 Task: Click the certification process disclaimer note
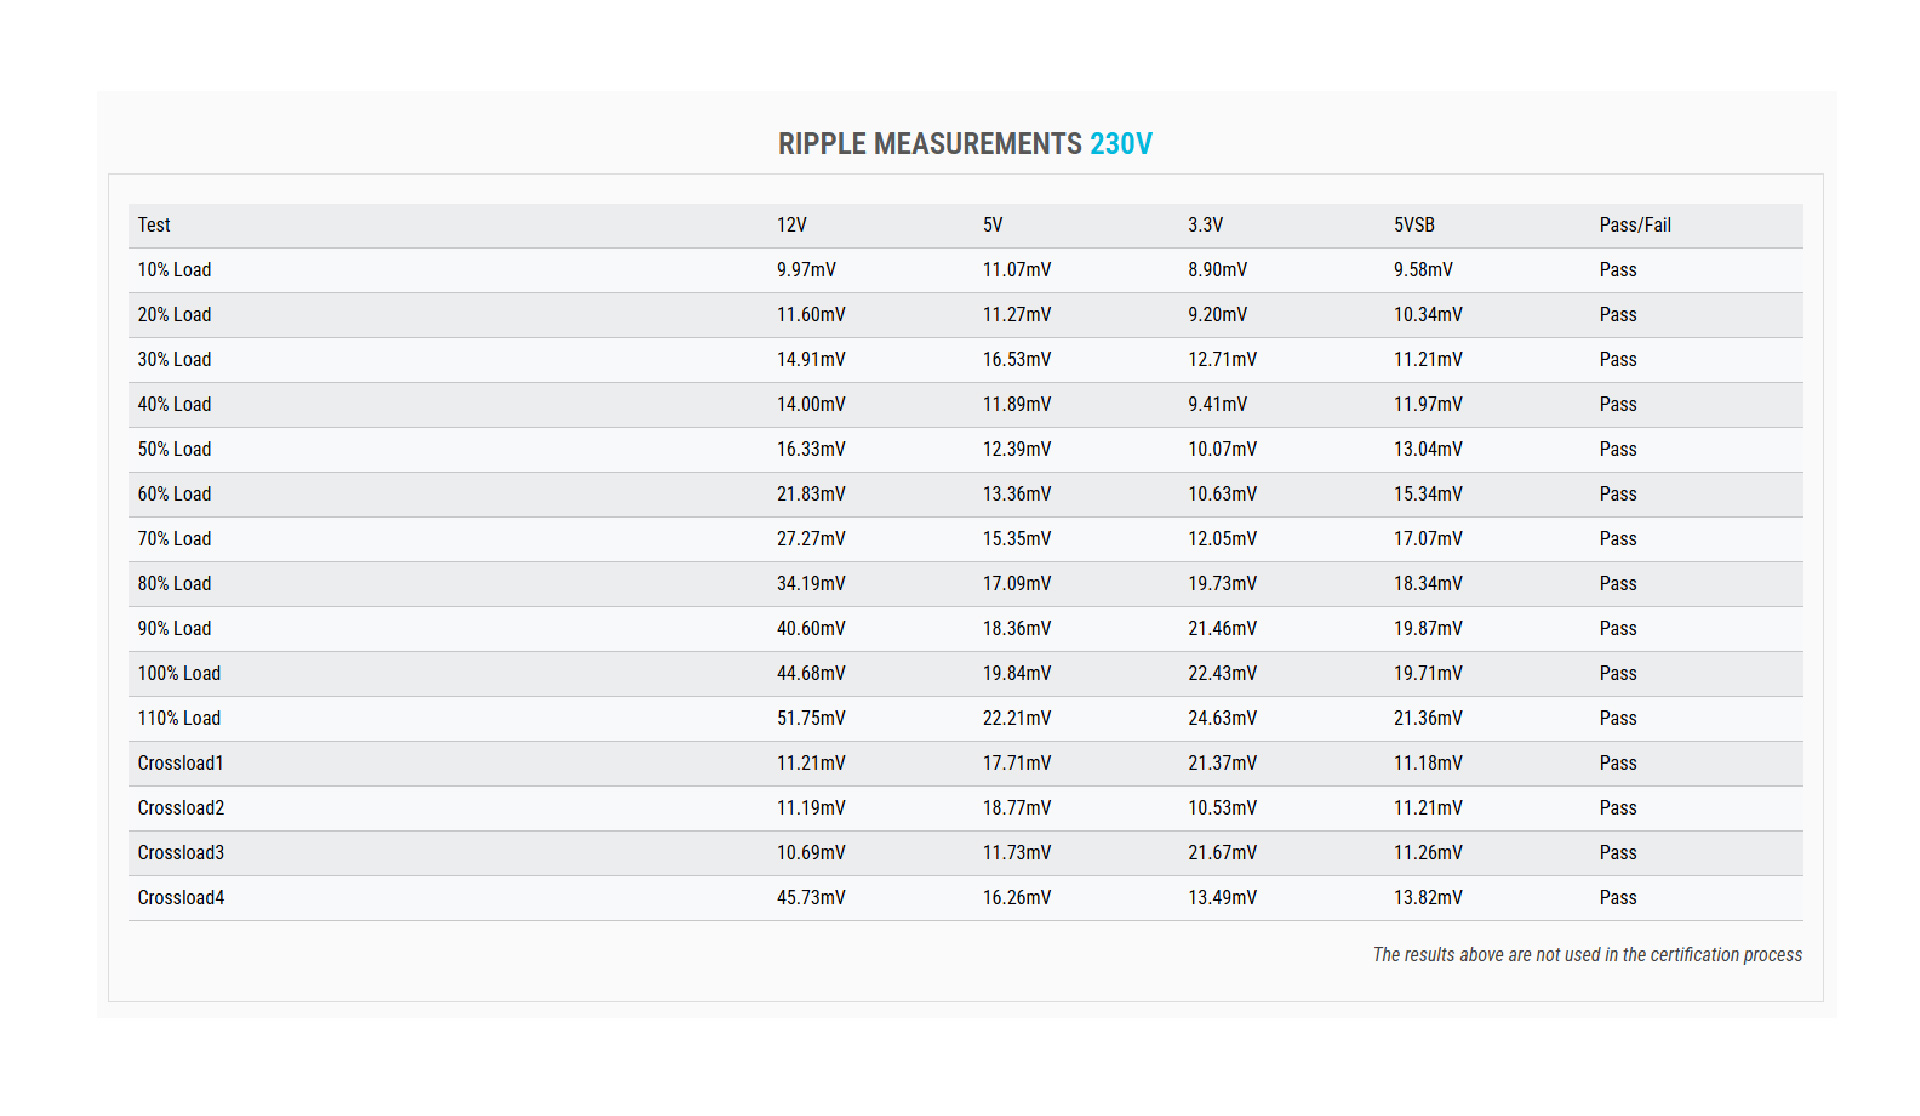(x=1587, y=954)
